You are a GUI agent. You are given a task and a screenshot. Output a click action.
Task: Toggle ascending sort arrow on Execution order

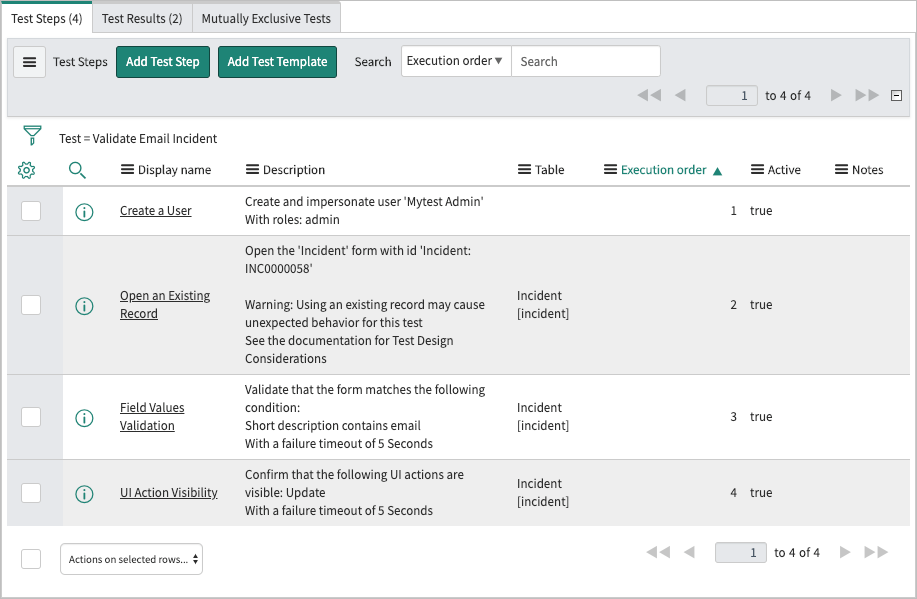(x=718, y=171)
